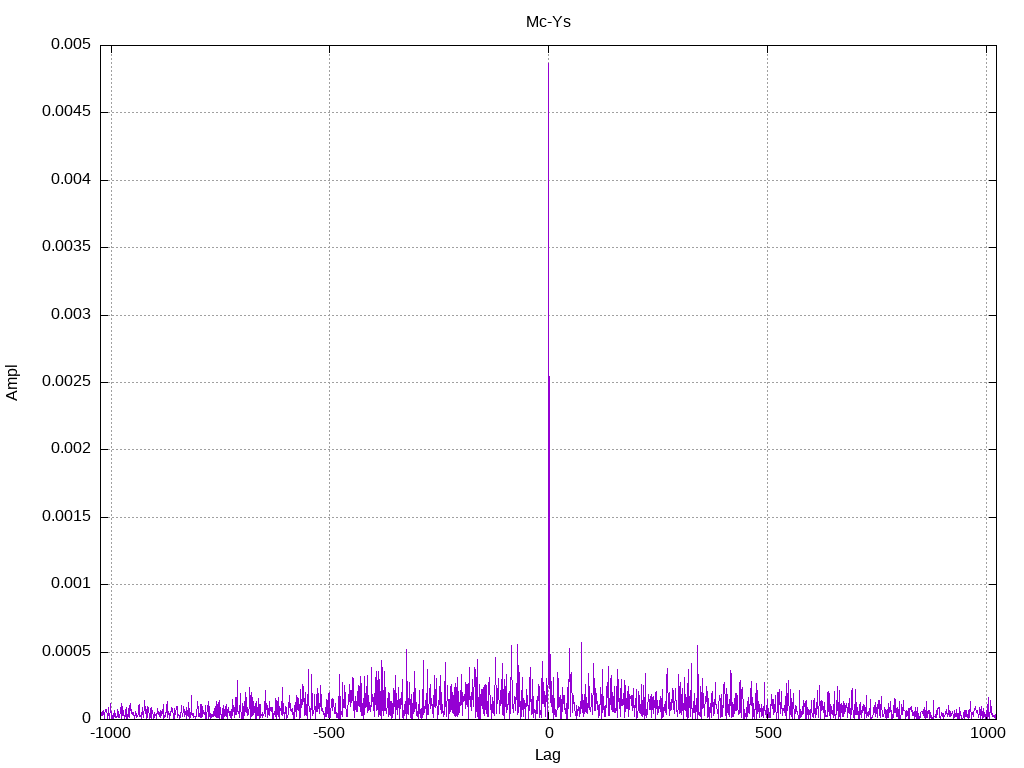Screen dimensions: 1024x768
Task: Select the 0.003 y-axis tick label
Action: [70, 314]
